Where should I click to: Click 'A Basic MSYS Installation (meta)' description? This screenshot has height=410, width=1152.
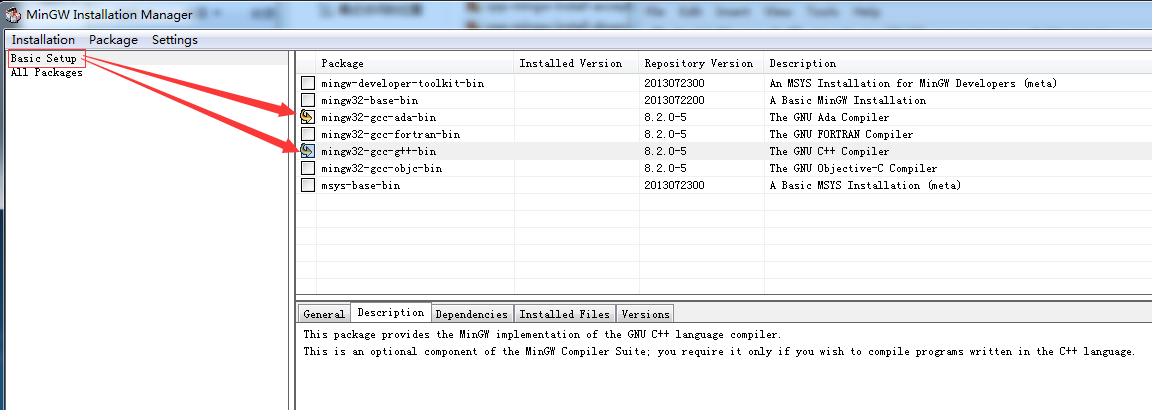(865, 185)
